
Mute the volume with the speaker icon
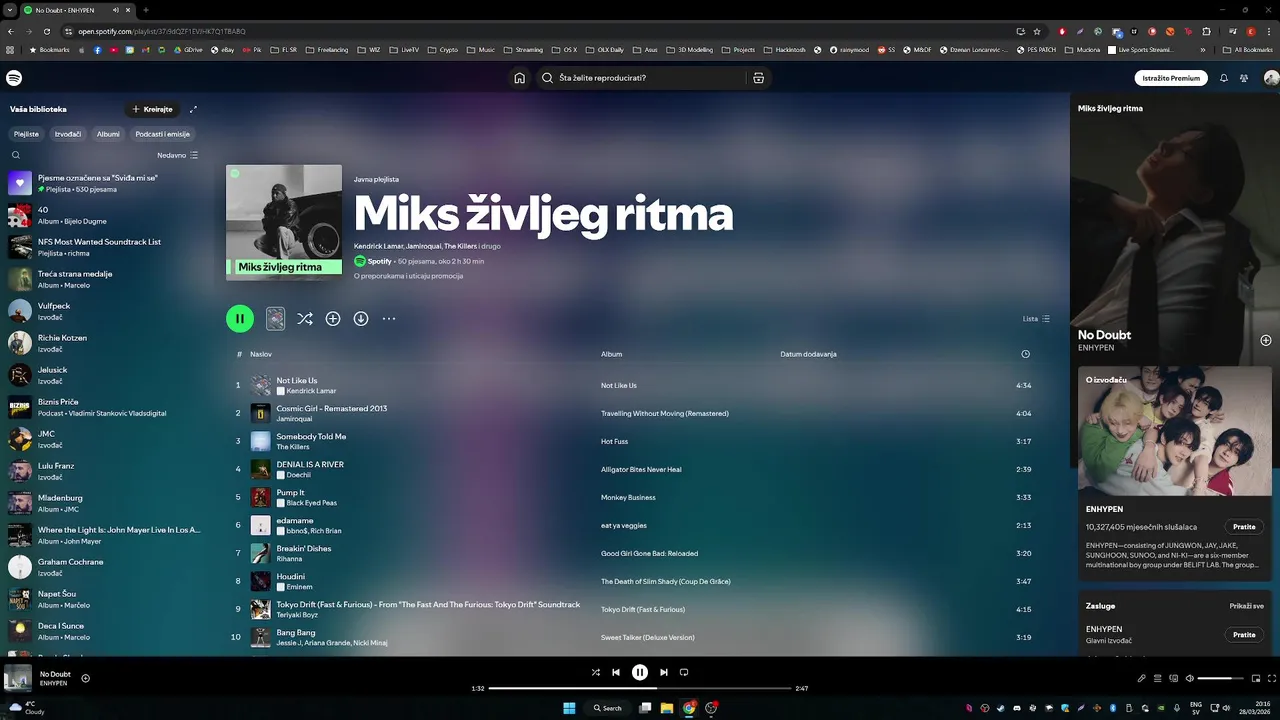coord(1190,678)
